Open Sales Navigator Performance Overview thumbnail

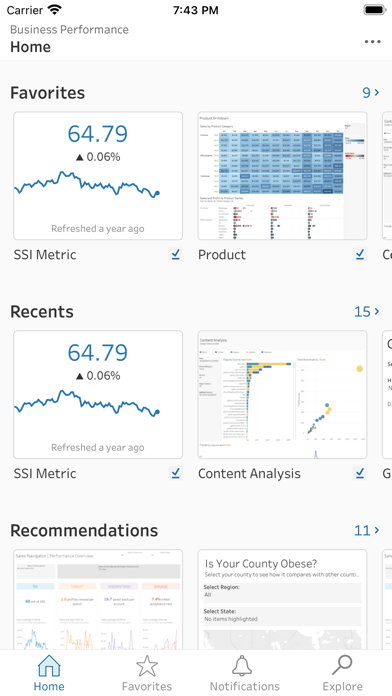click(98, 600)
